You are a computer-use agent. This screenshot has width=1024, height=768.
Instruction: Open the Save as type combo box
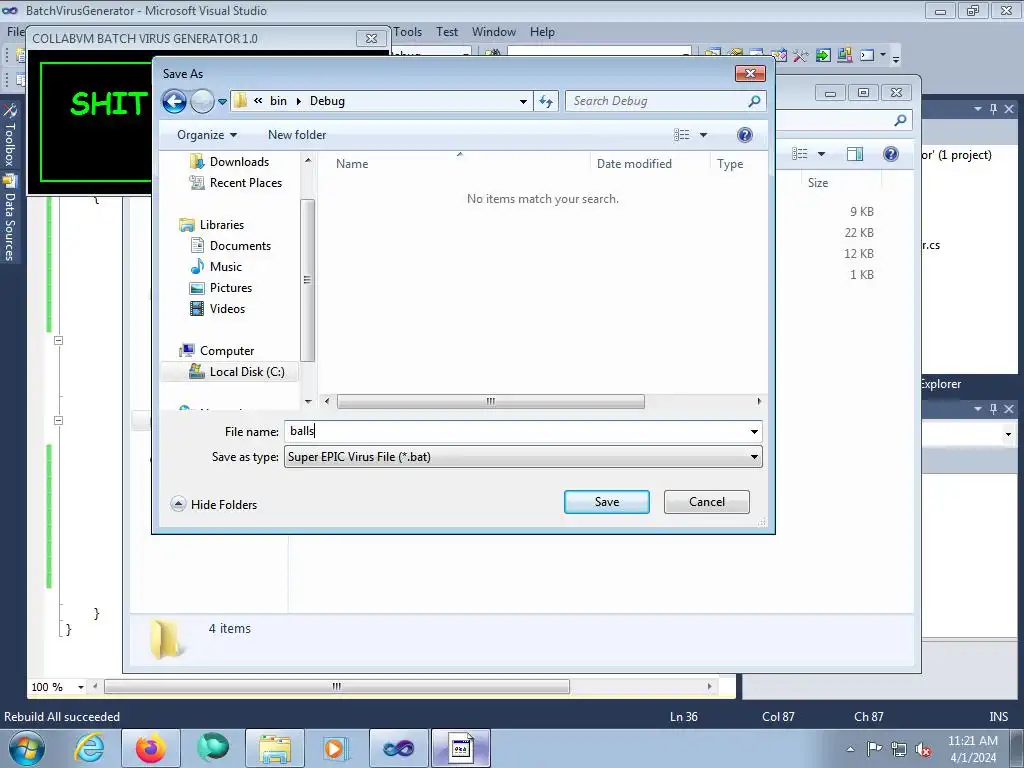[x=523, y=457]
